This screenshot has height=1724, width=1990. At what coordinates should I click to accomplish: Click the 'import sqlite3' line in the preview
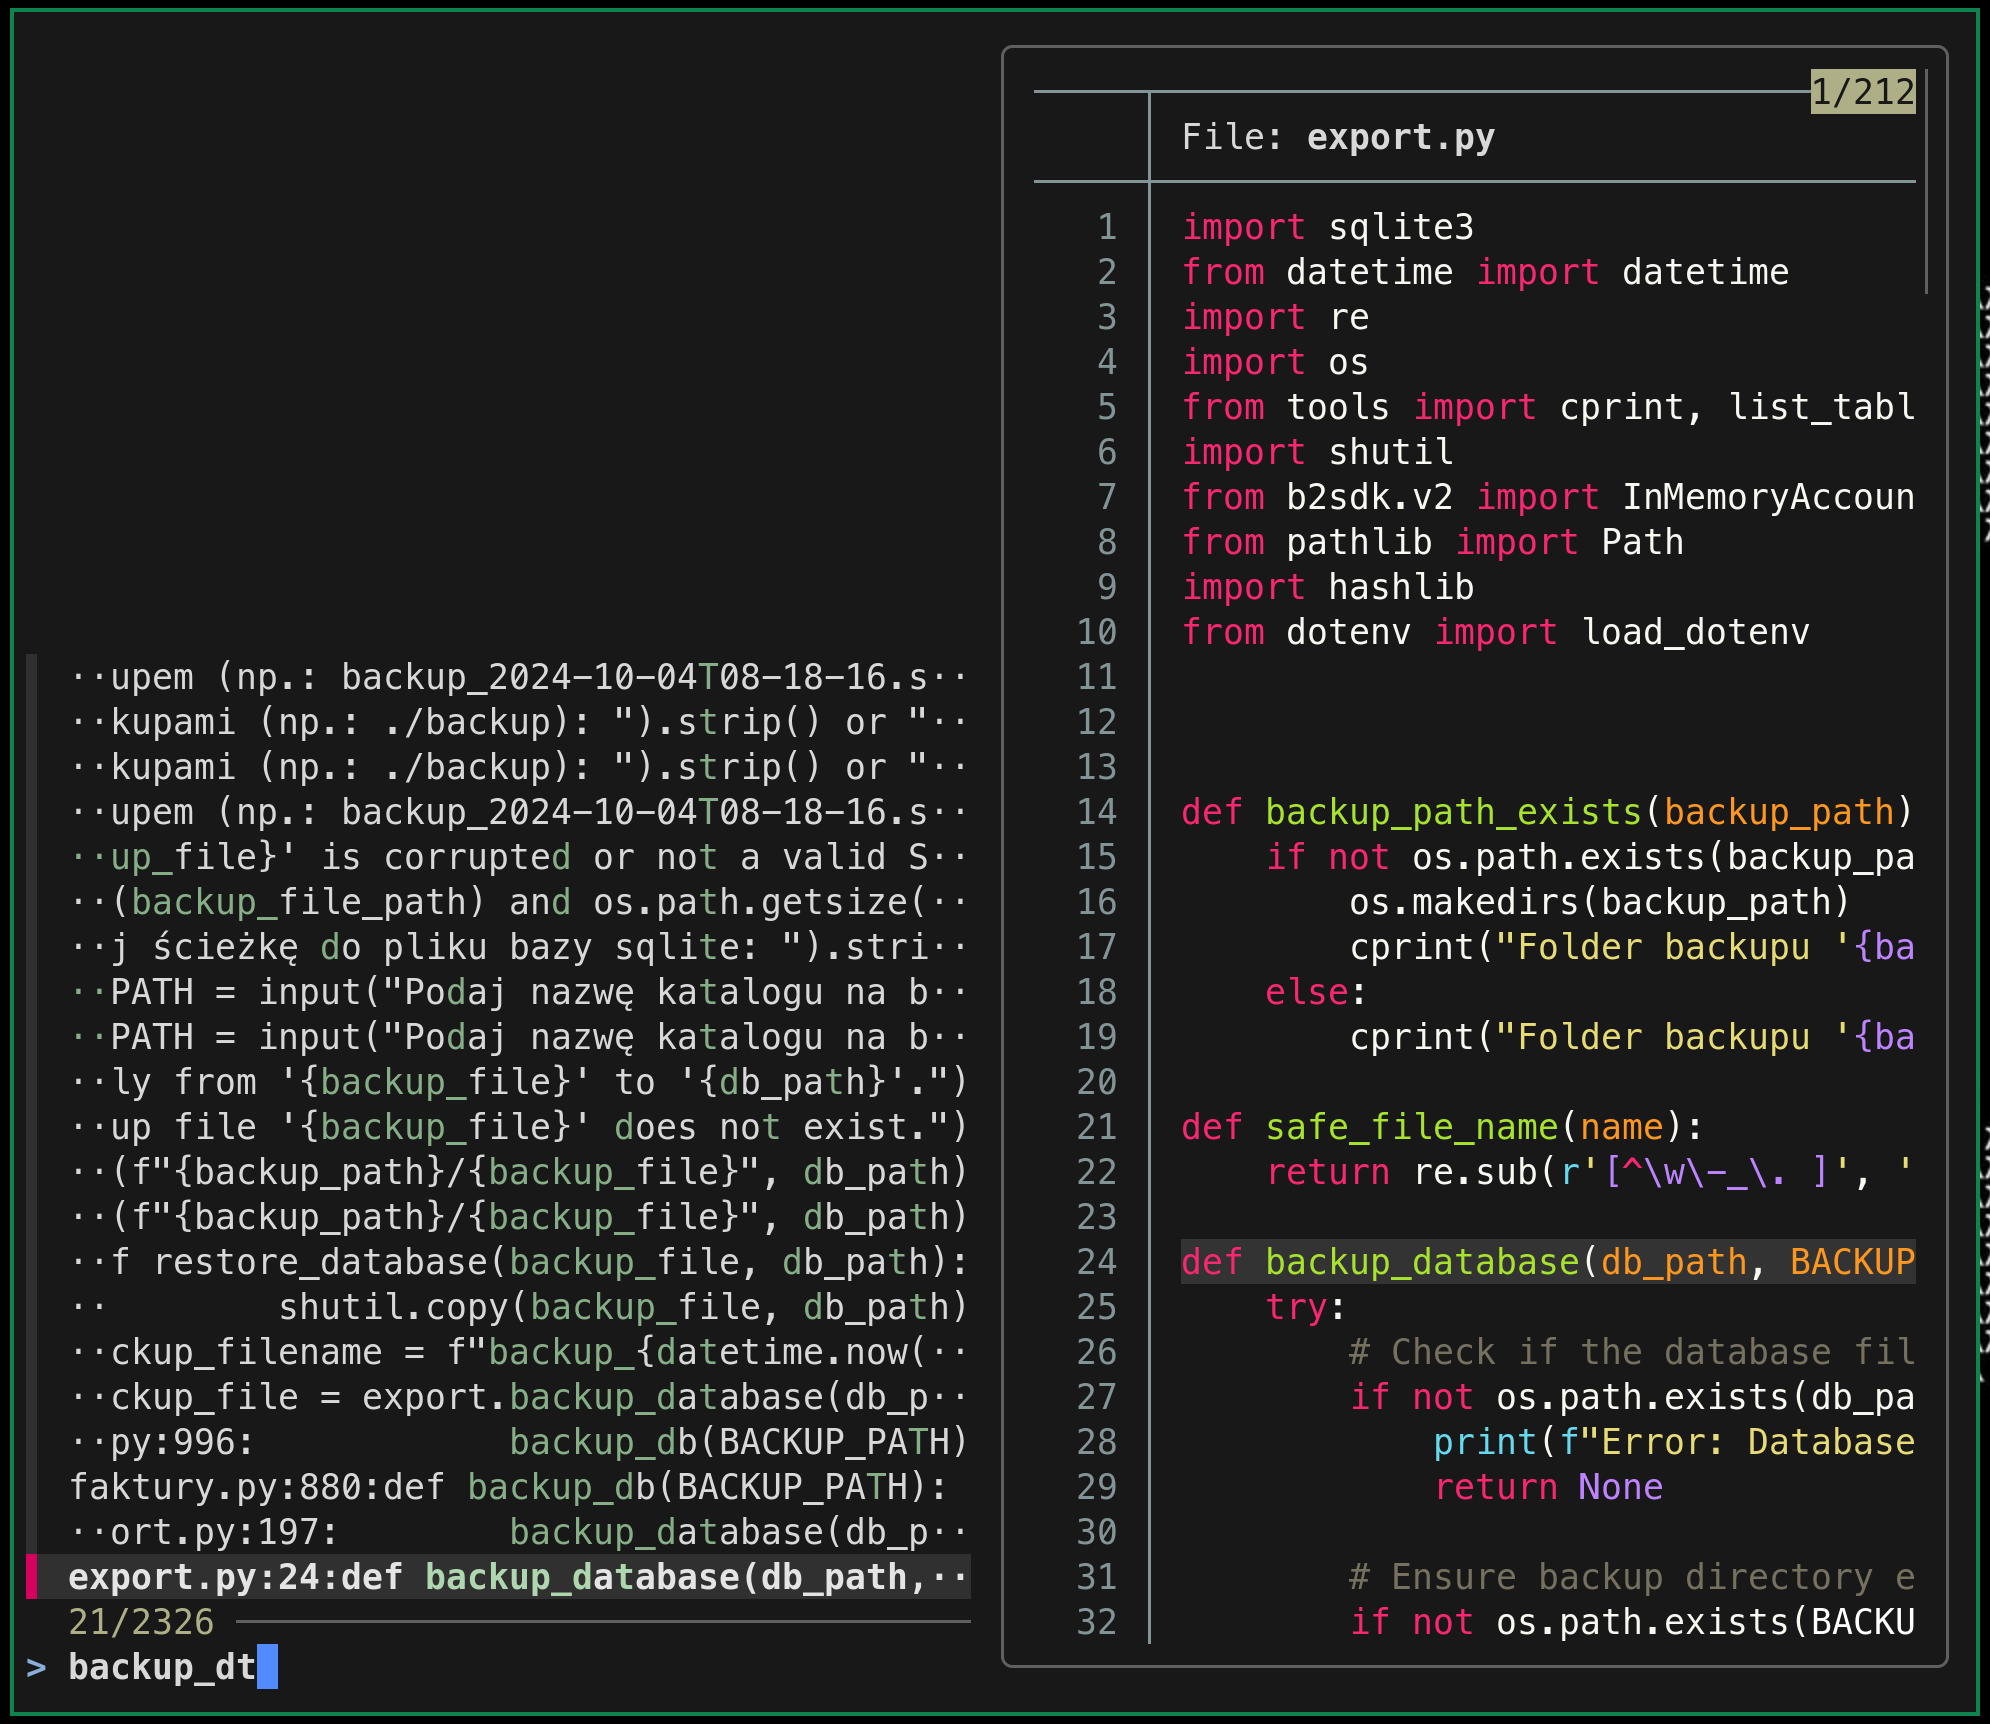pyautogui.click(x=1327, y=227)
